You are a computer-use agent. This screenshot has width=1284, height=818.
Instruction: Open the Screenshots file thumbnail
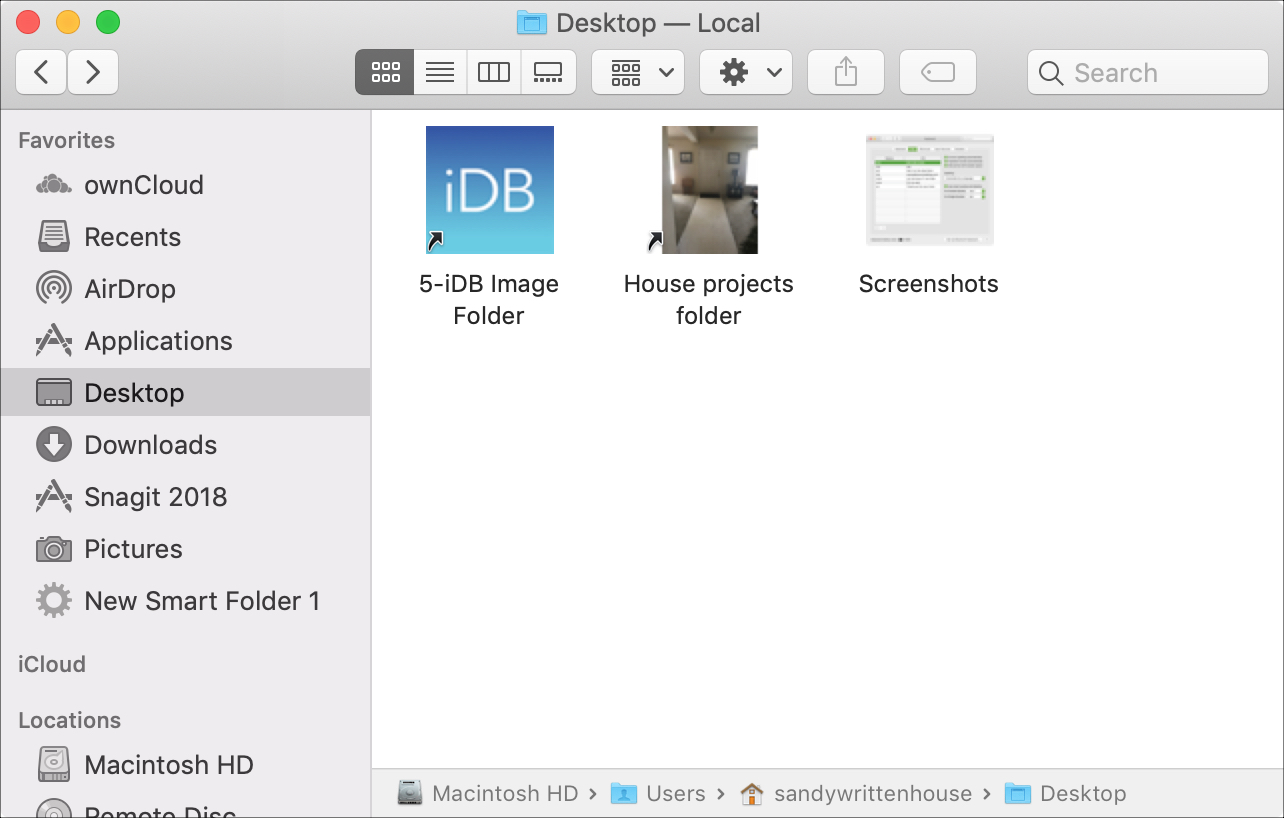point(928,189)
